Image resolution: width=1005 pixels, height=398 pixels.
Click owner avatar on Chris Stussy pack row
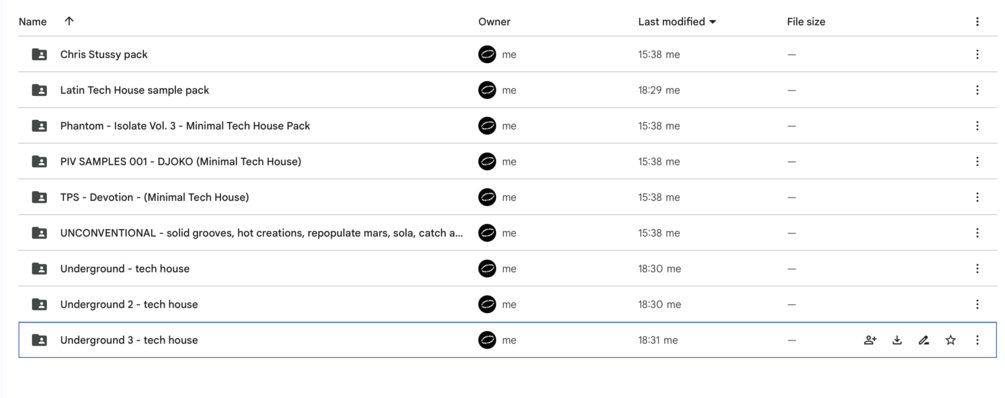487,54
